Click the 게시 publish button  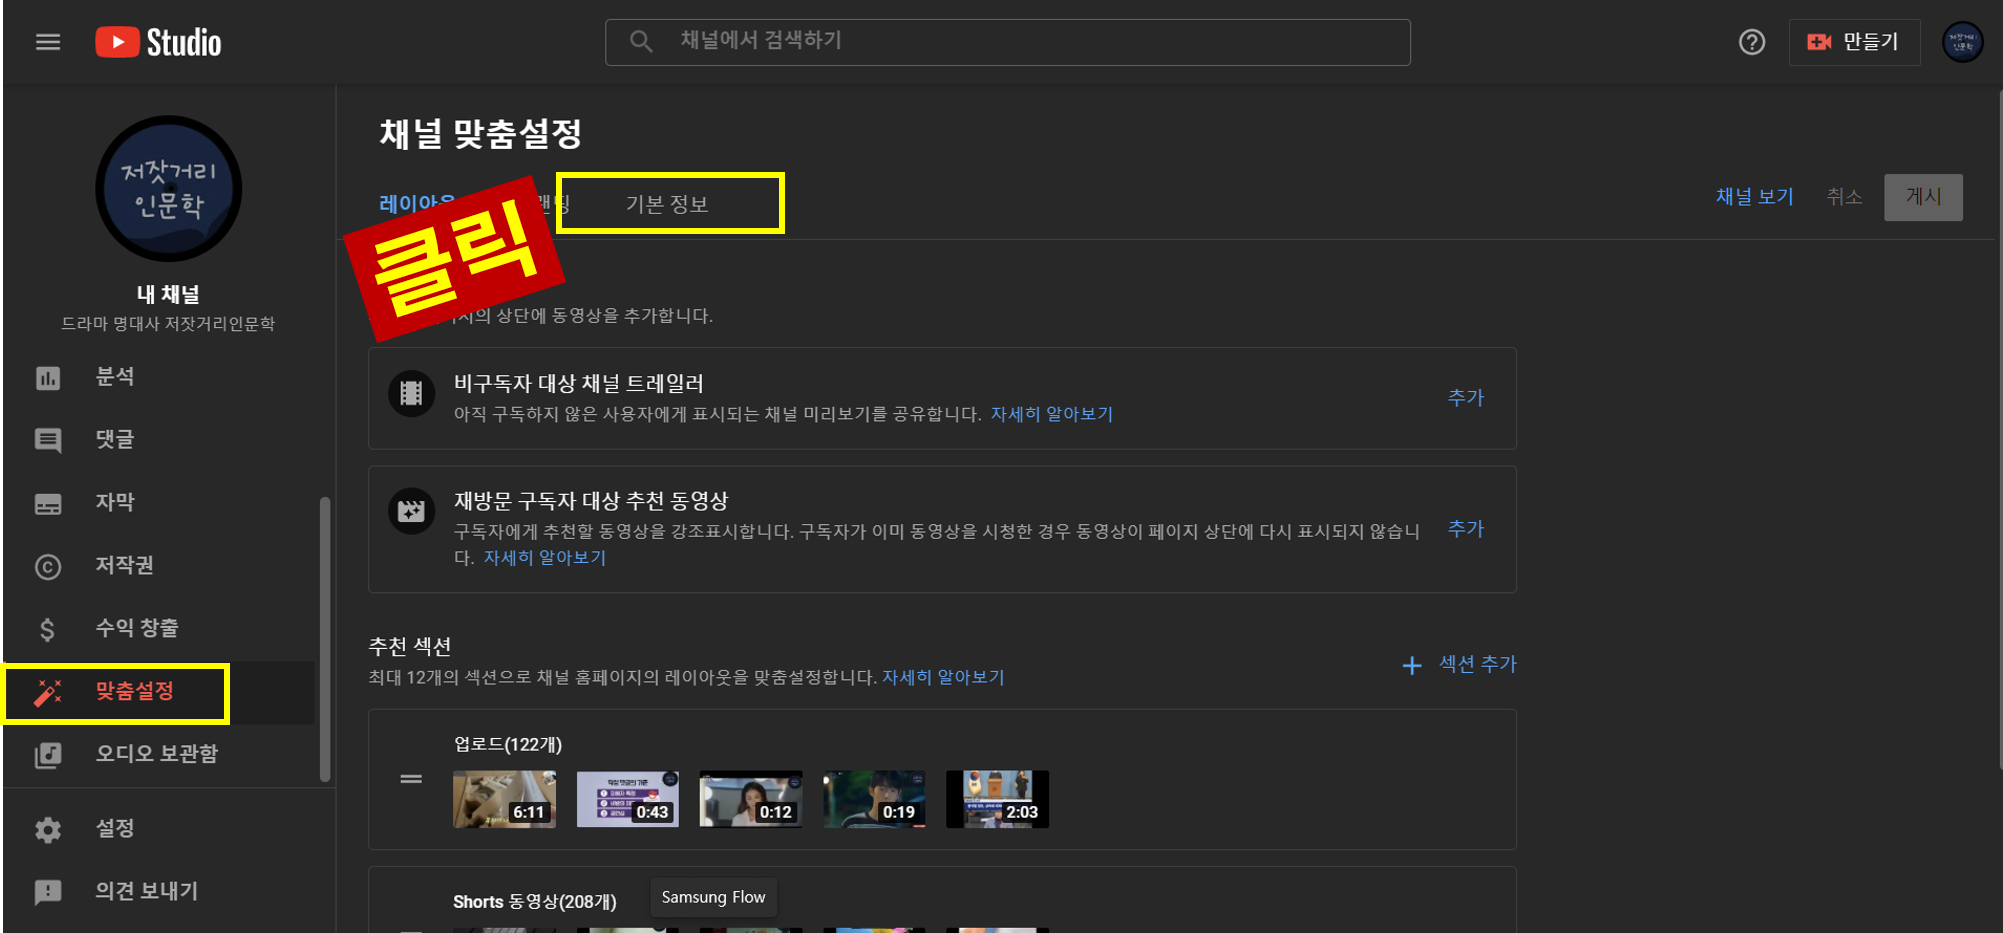pyautogui.click(x=1923, y=197)
